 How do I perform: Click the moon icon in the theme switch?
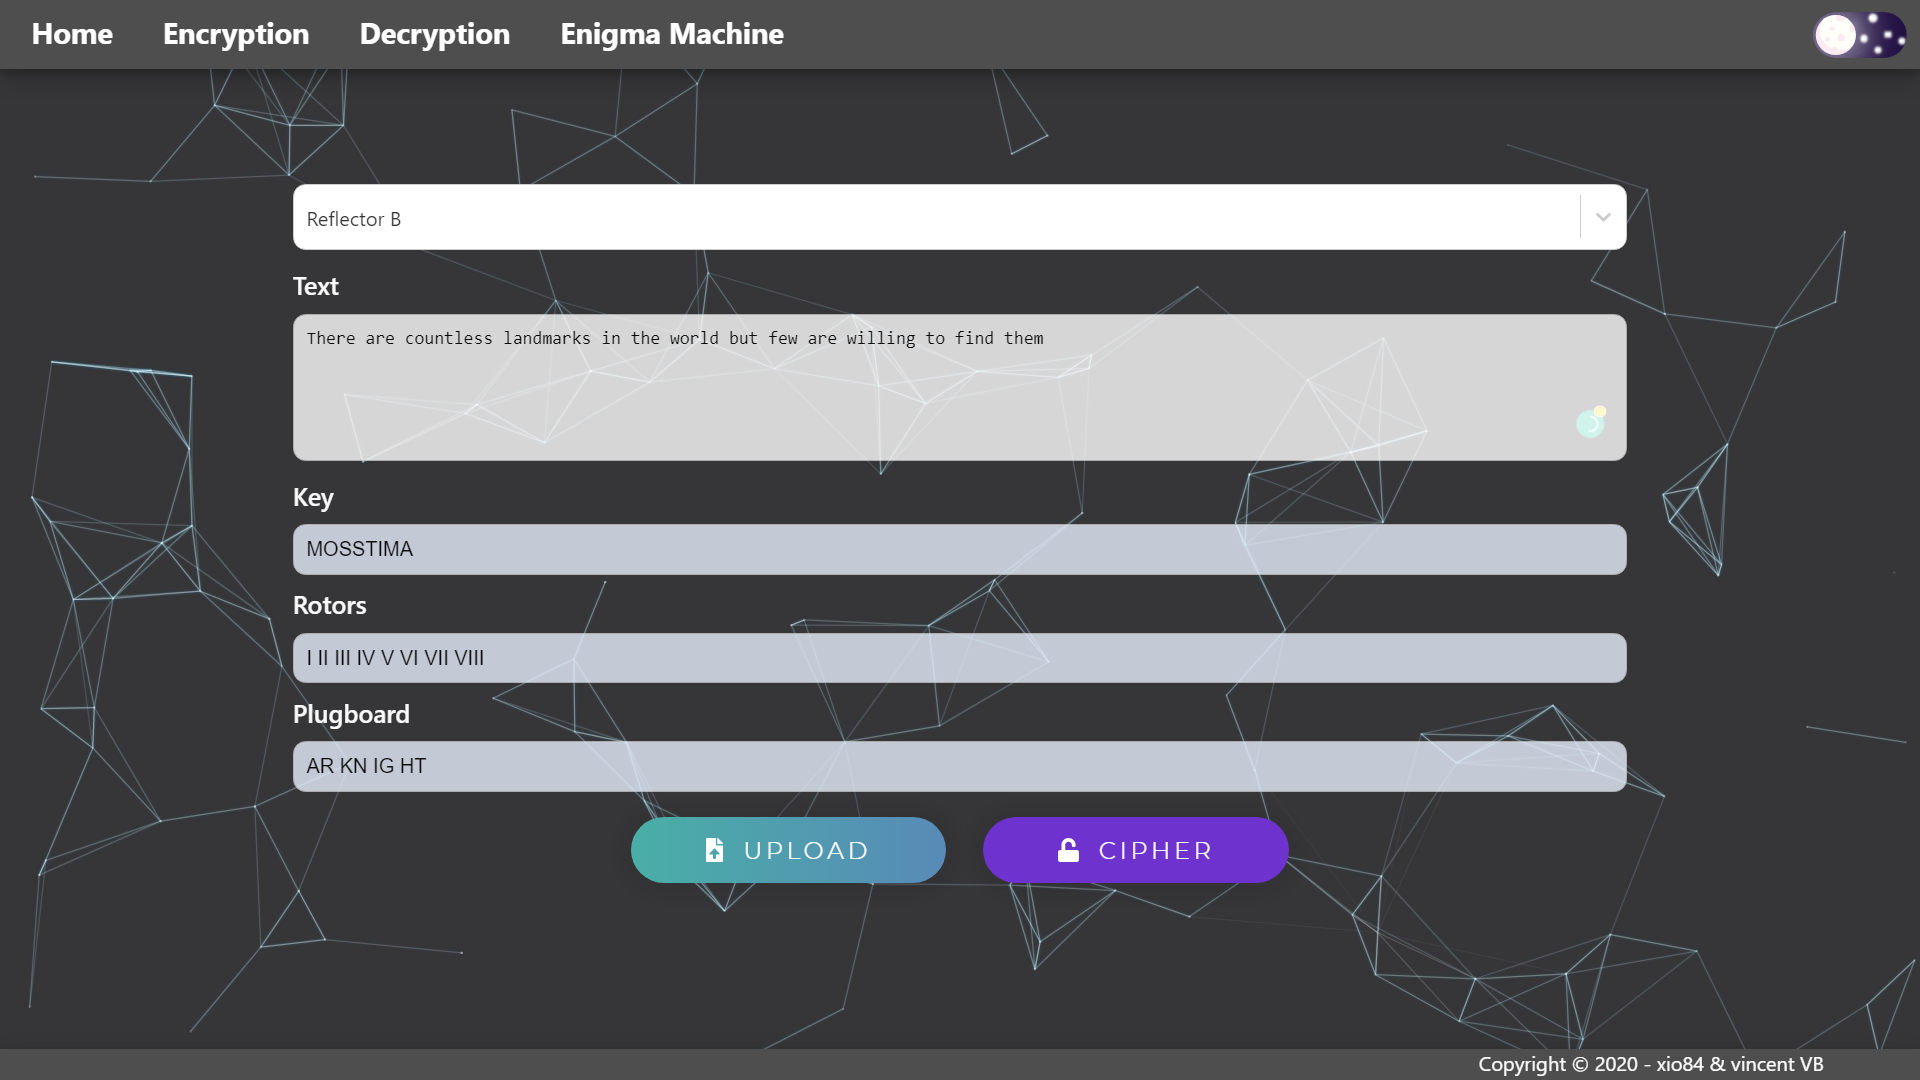pos(1835,35)
